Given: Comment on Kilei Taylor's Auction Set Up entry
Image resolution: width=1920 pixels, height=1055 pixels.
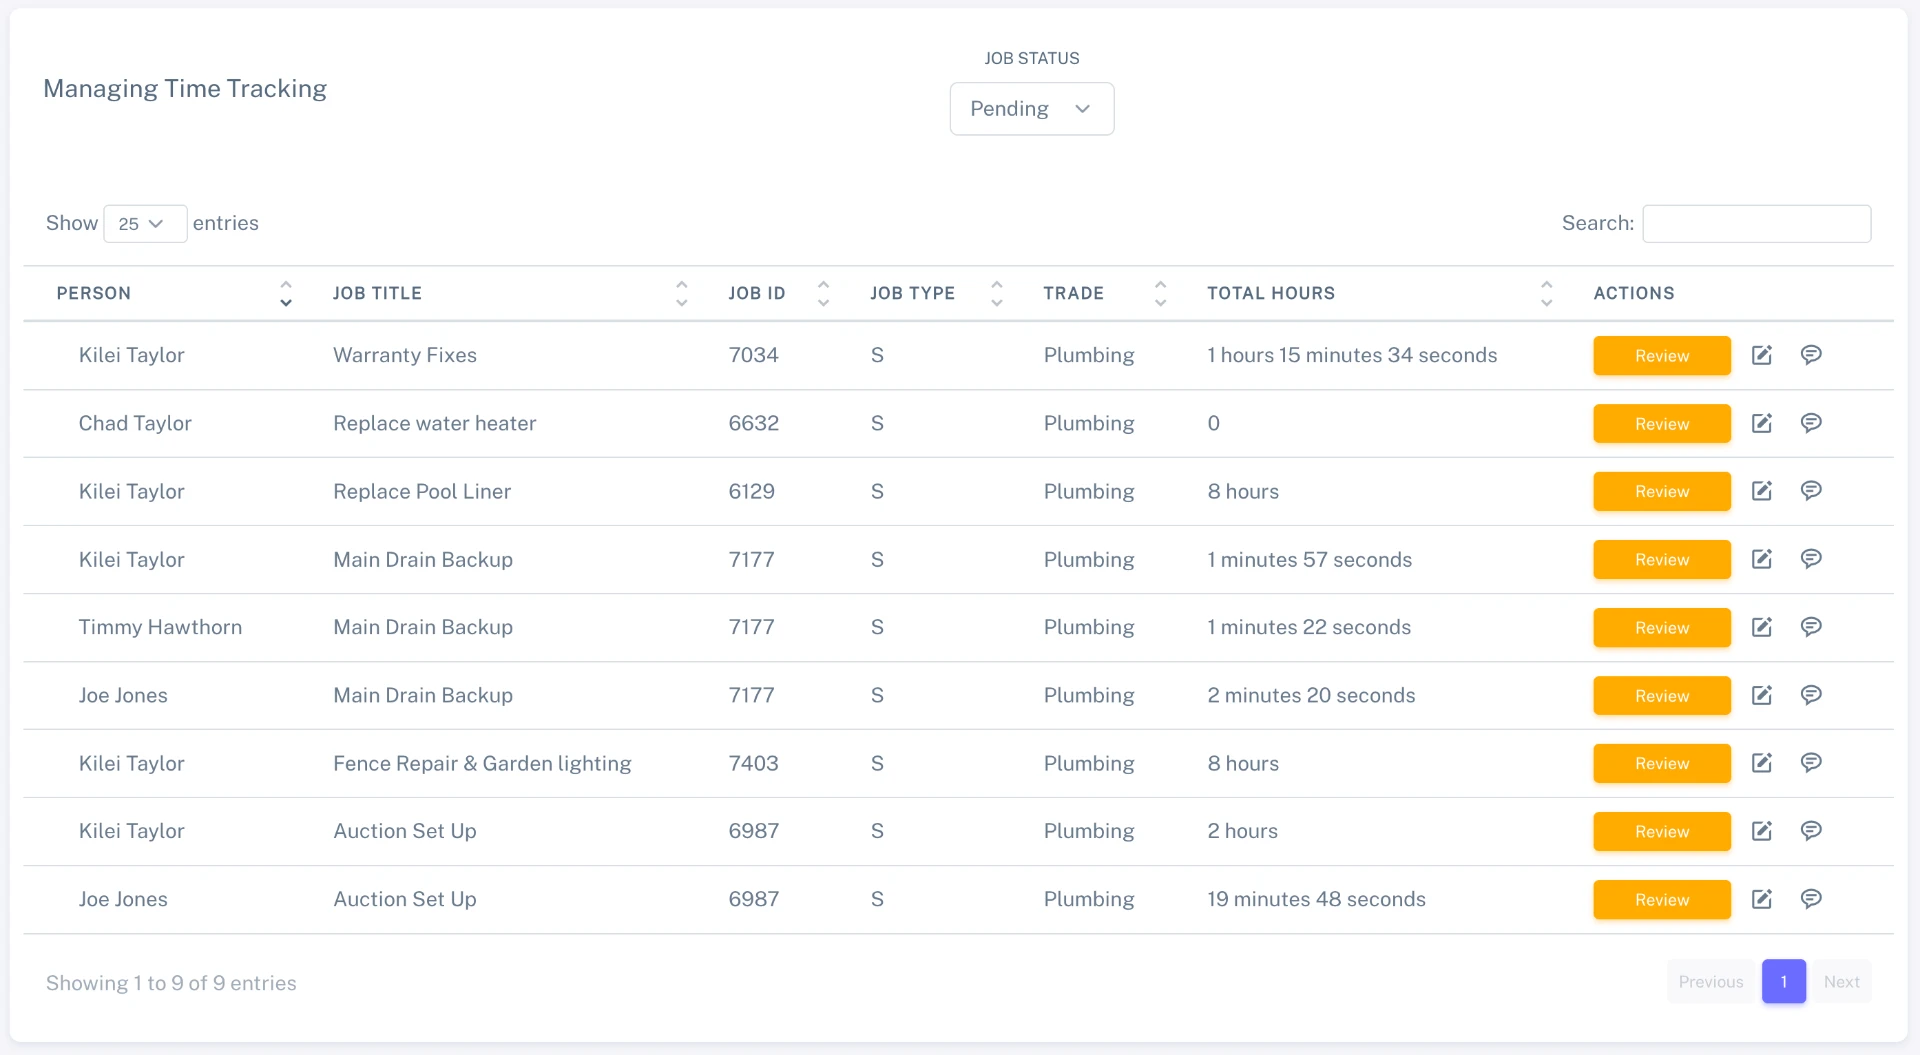Looking at the screenshot, I should 1811,831.
